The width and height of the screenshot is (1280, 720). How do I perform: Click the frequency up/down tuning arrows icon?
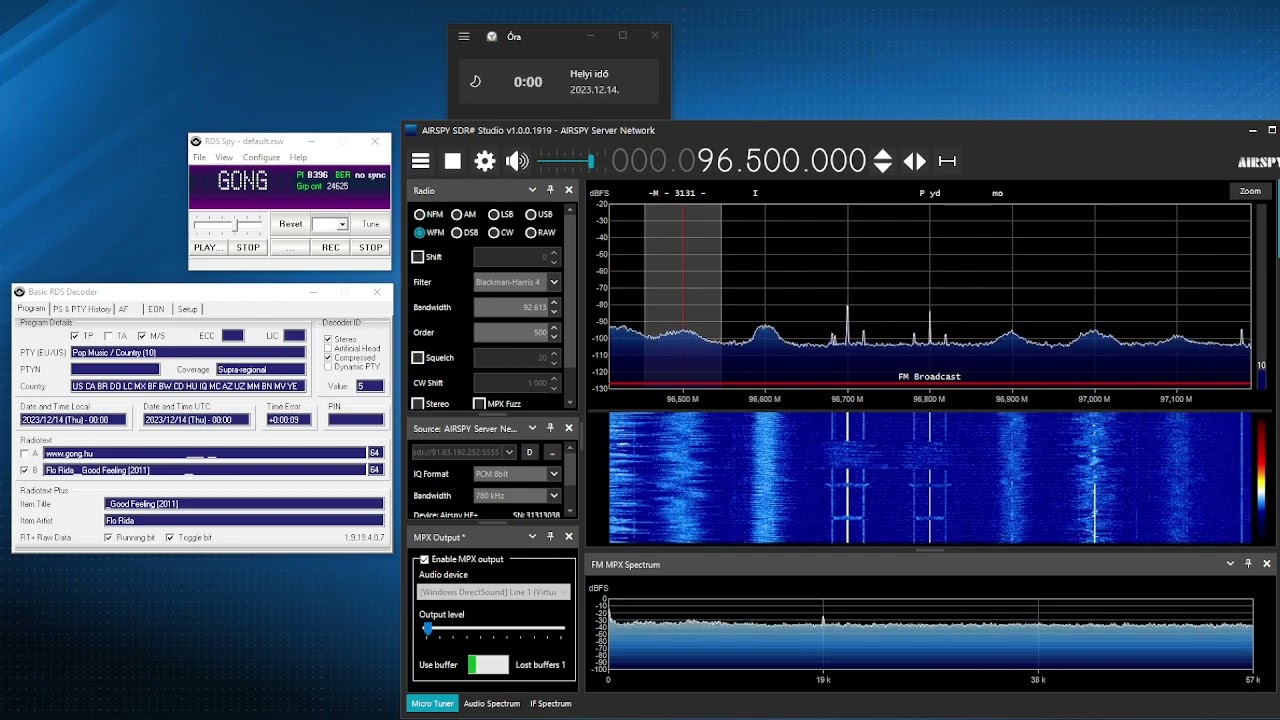[883, 161]
